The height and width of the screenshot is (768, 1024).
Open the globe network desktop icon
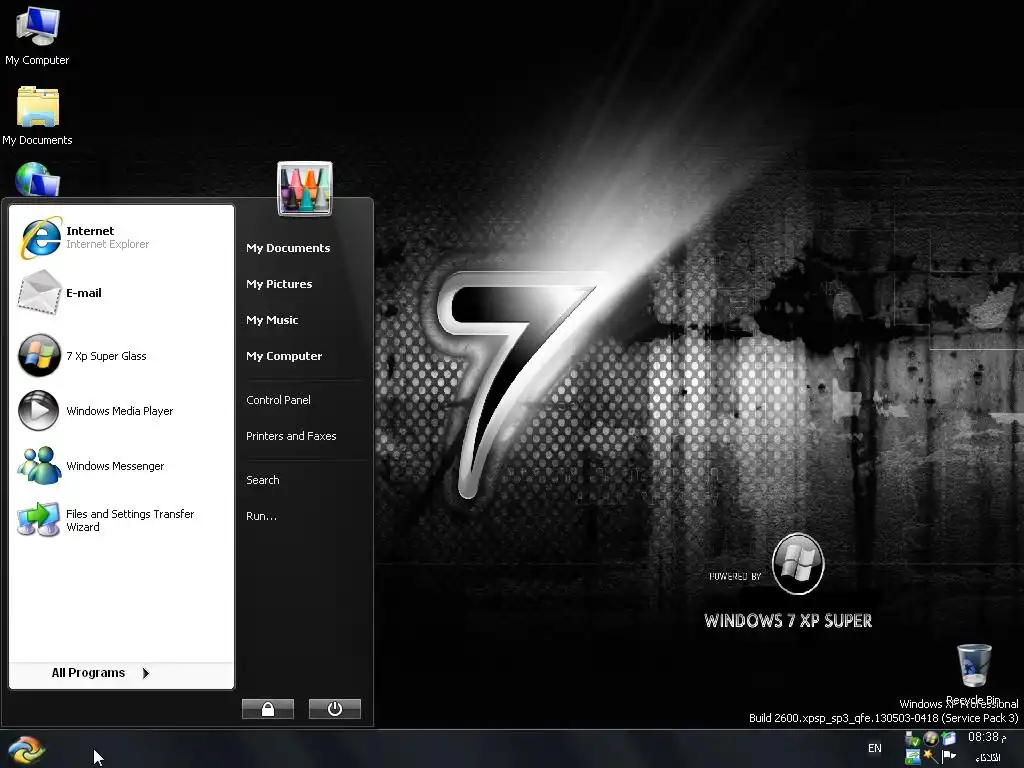[37, 179]
